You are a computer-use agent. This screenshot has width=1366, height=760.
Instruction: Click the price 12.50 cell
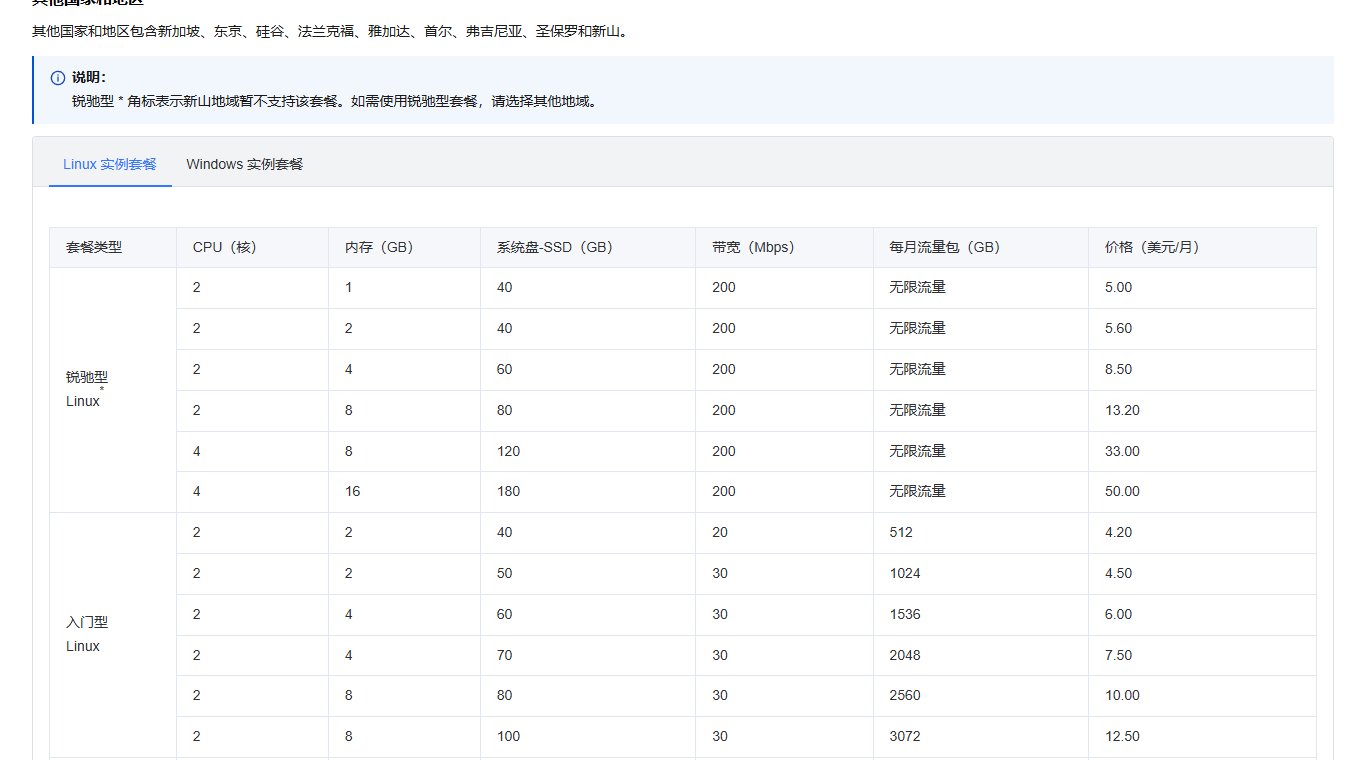pos(1202,736)
